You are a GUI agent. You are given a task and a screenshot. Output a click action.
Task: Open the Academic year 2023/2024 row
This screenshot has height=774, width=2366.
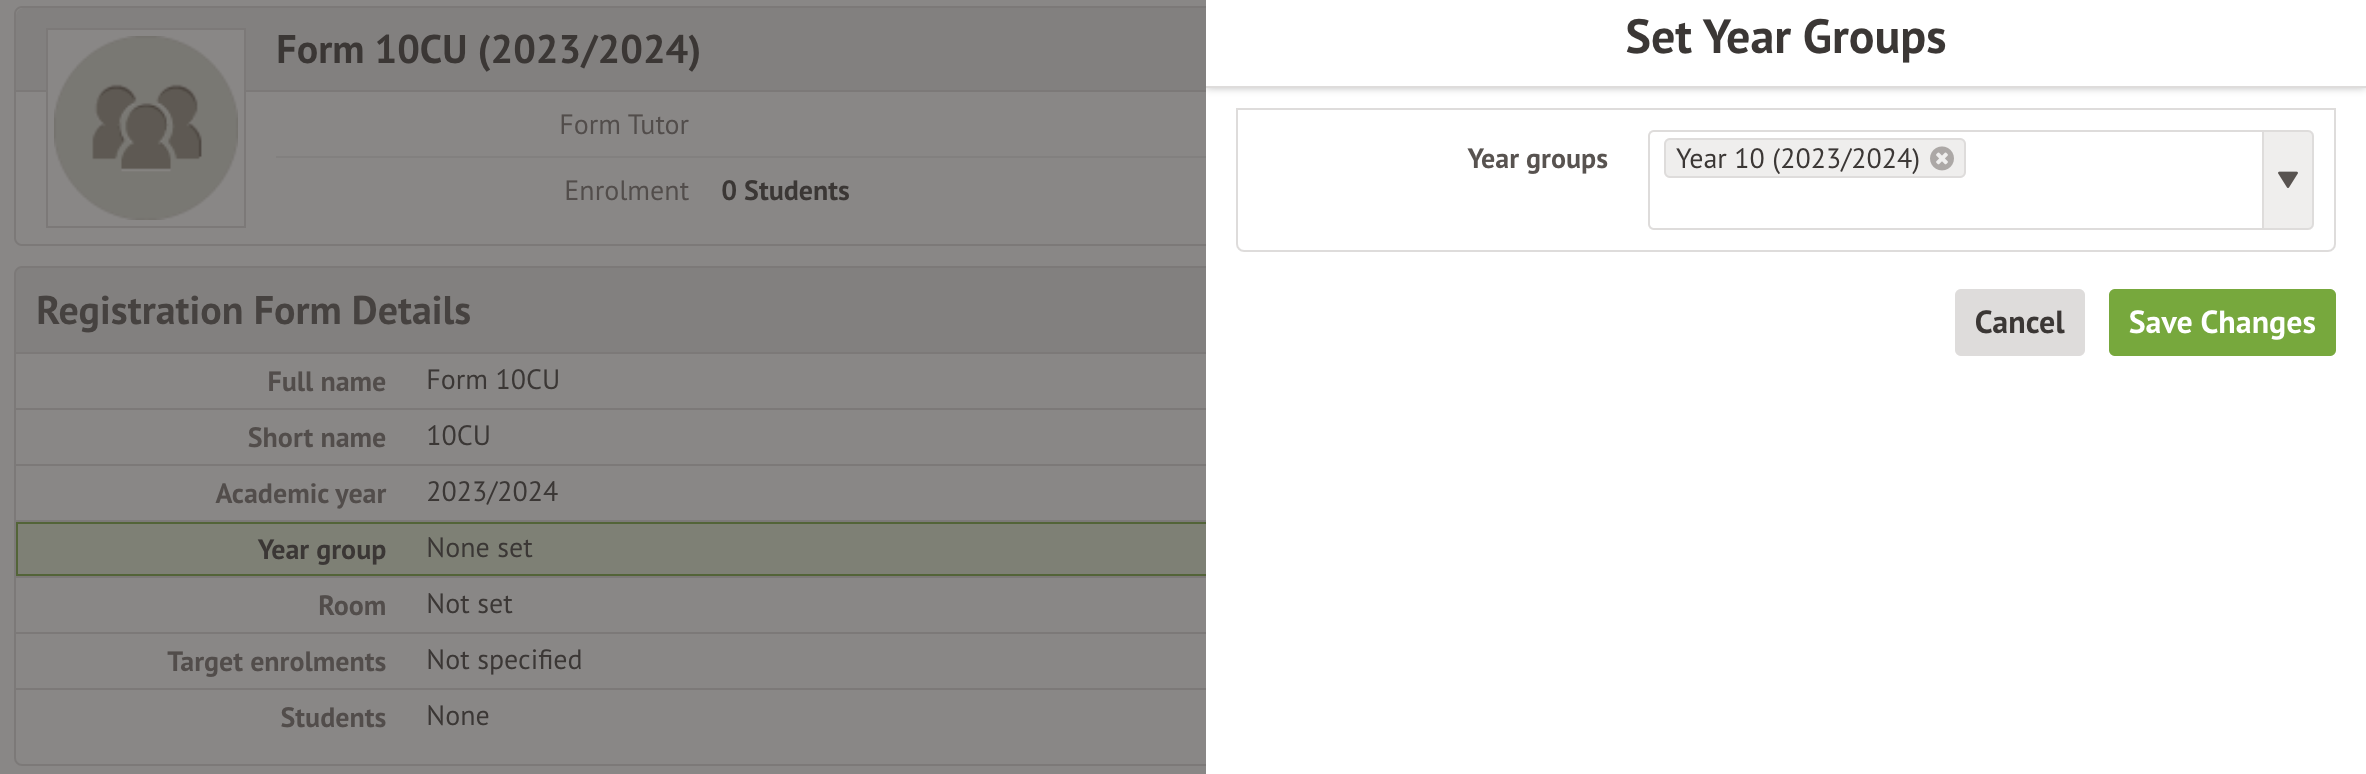pos(610,493)
